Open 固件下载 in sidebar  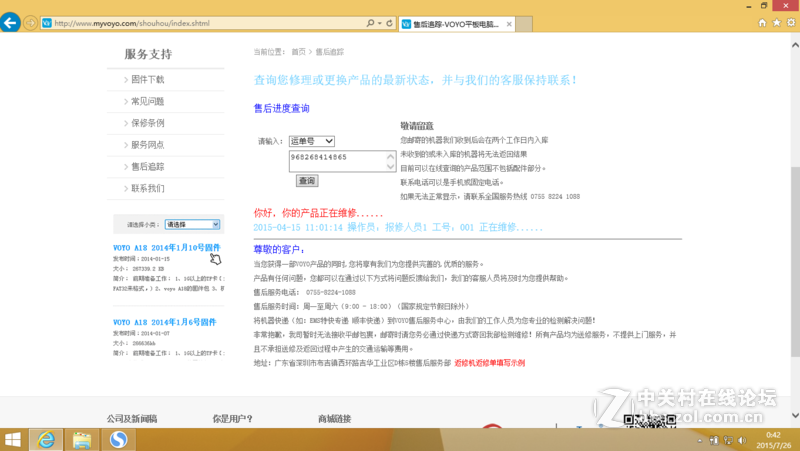(x=147, y=80)
